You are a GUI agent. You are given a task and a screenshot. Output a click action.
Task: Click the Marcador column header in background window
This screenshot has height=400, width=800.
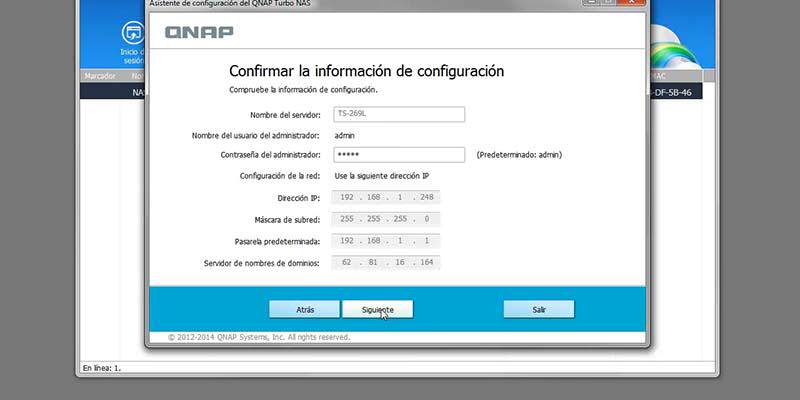click(99, 76)
